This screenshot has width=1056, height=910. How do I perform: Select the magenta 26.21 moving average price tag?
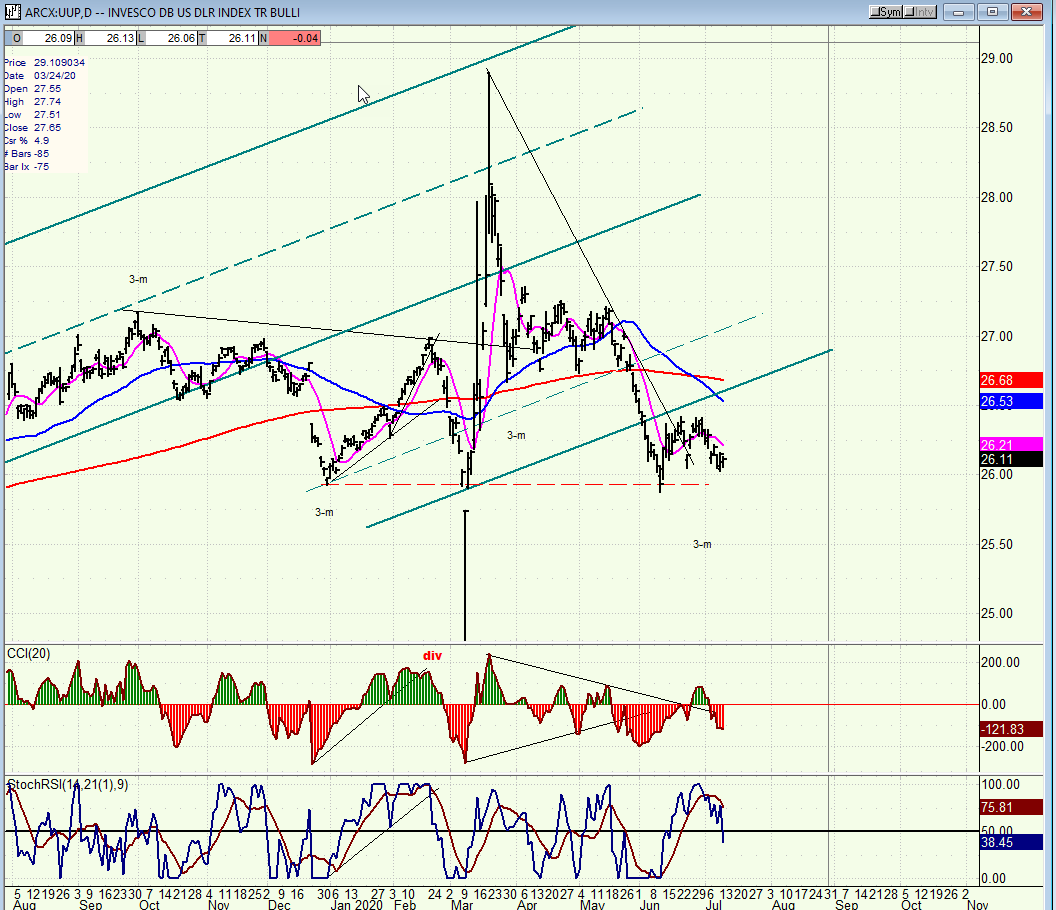tap(1011, 445)
